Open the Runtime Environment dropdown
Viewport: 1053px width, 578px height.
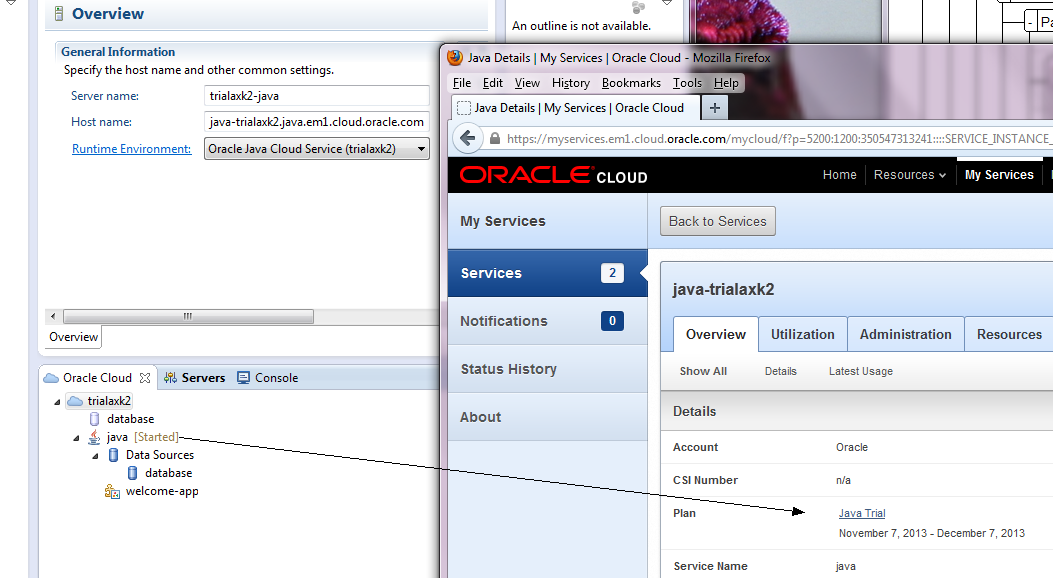(421, 149)
